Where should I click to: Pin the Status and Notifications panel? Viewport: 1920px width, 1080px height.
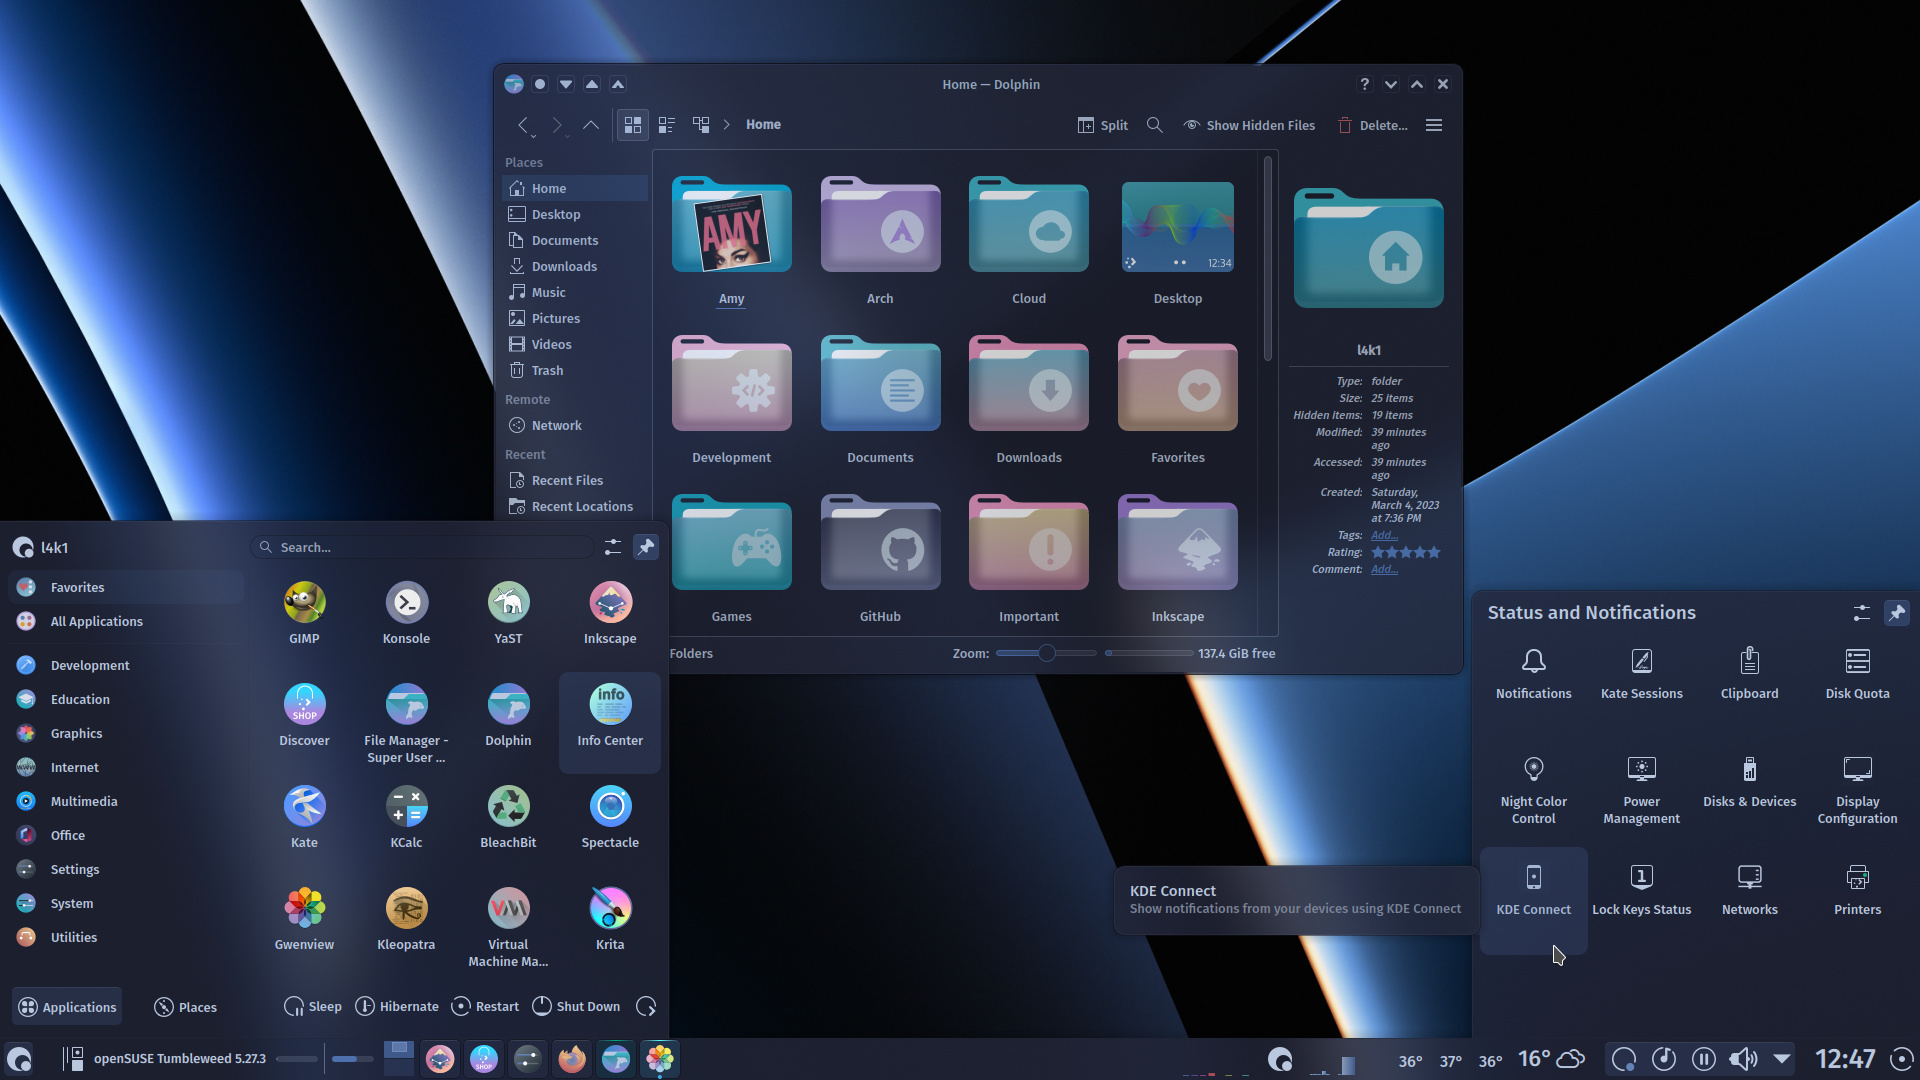tap(1896, 612)
